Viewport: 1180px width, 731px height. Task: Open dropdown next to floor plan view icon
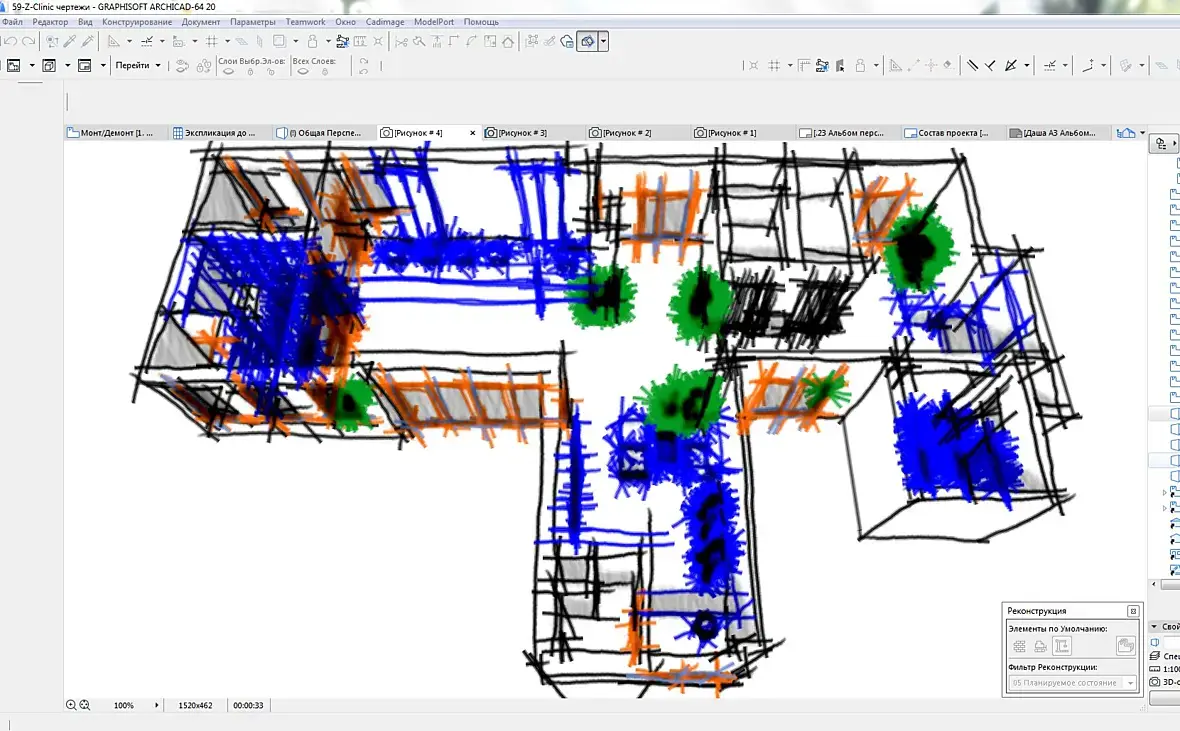32,65
